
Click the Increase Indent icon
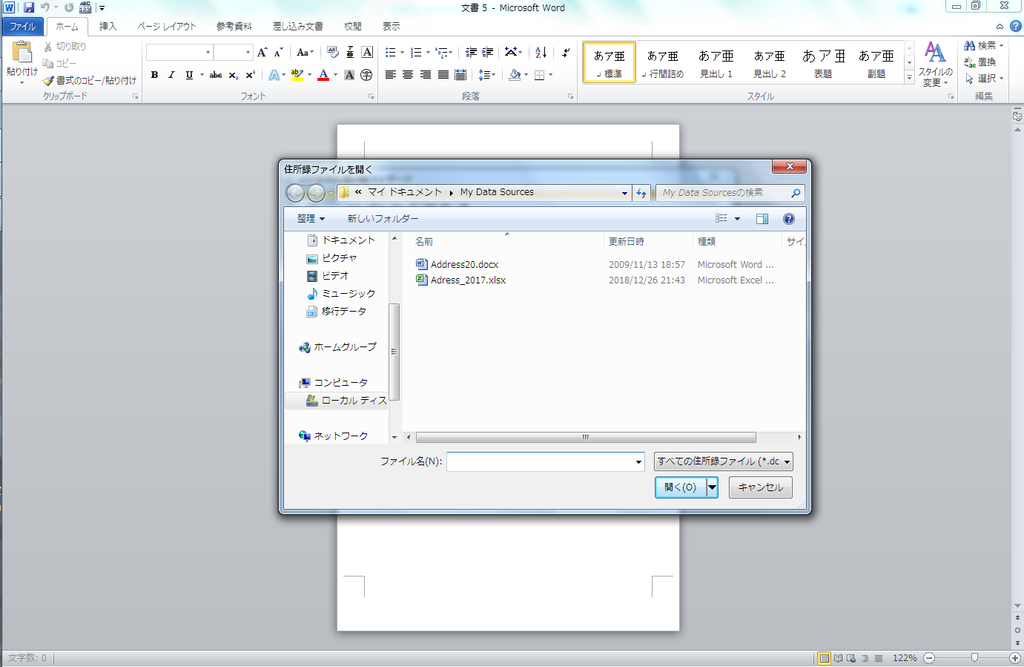click(x=488, y=52)
